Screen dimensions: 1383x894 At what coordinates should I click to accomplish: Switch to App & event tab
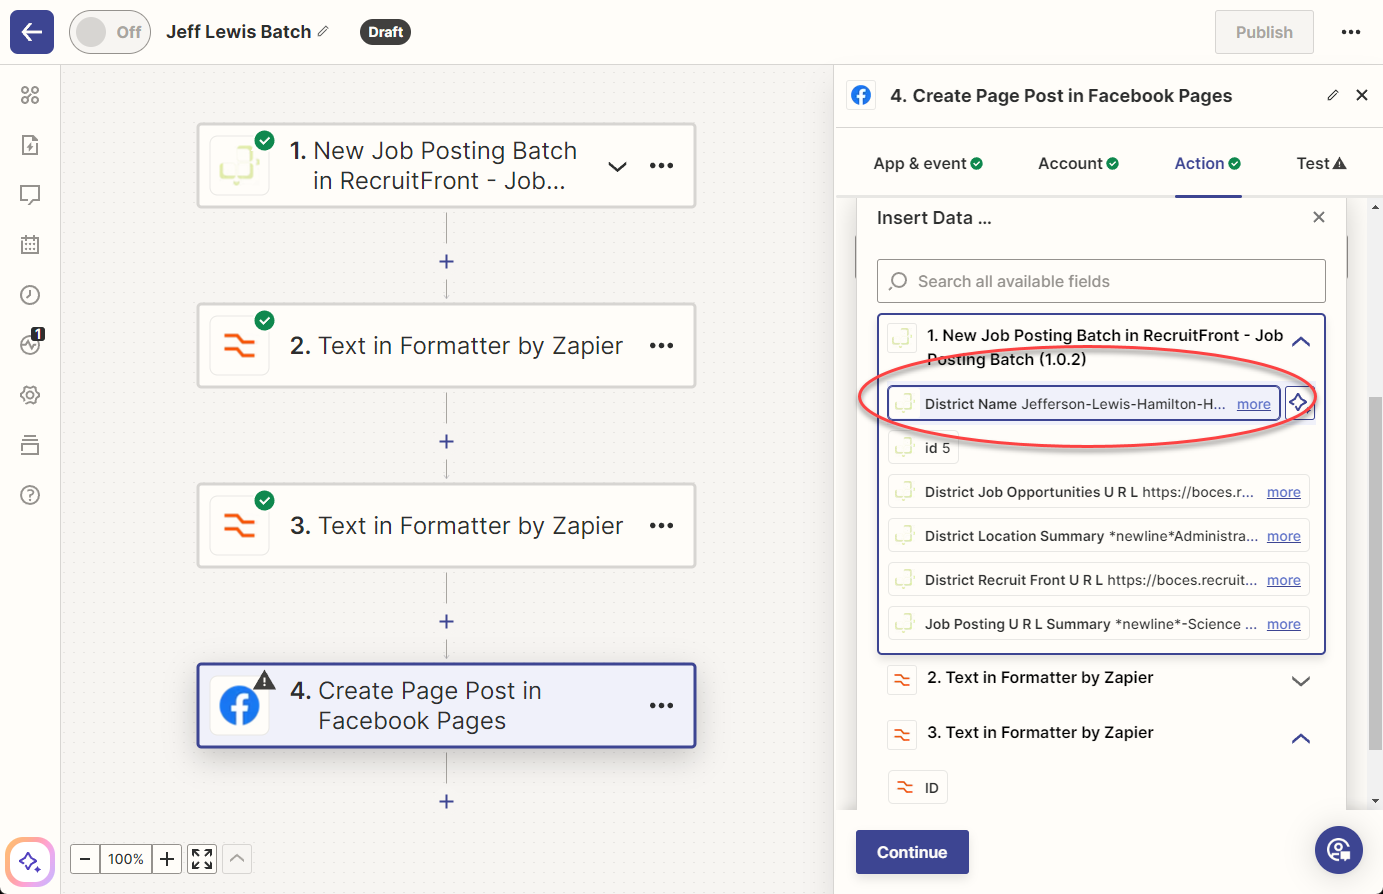point(928,163)
